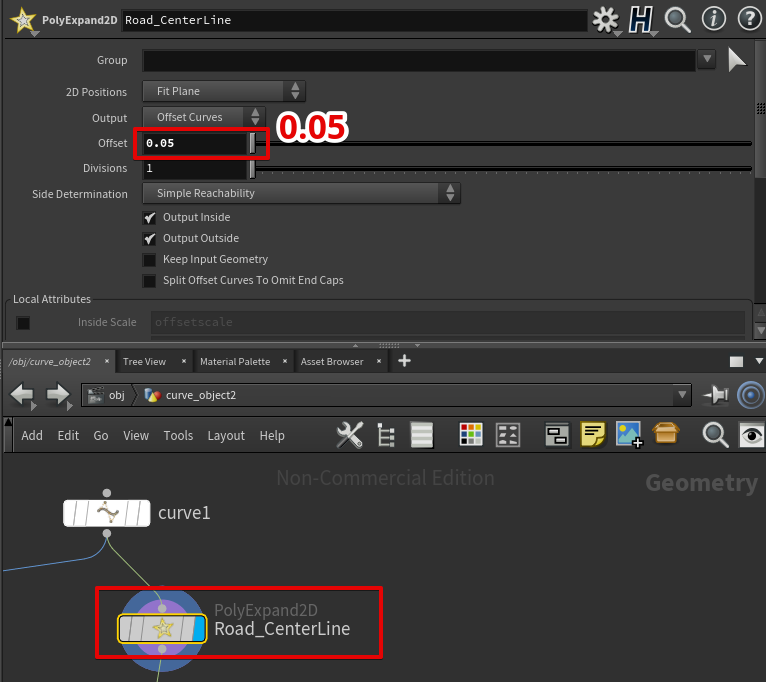Open the Edit menu
The image size is (766, 682).
pos(68,435)
